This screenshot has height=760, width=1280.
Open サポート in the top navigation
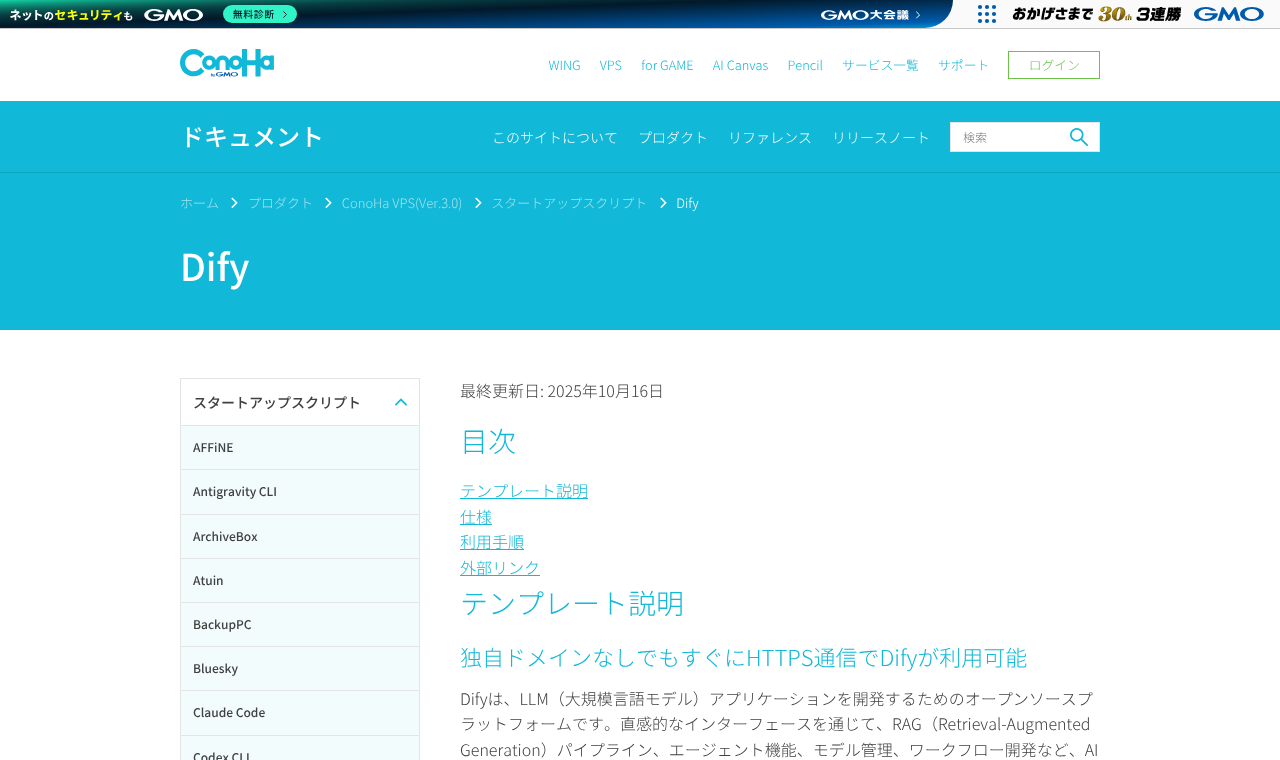coord(963,65)
